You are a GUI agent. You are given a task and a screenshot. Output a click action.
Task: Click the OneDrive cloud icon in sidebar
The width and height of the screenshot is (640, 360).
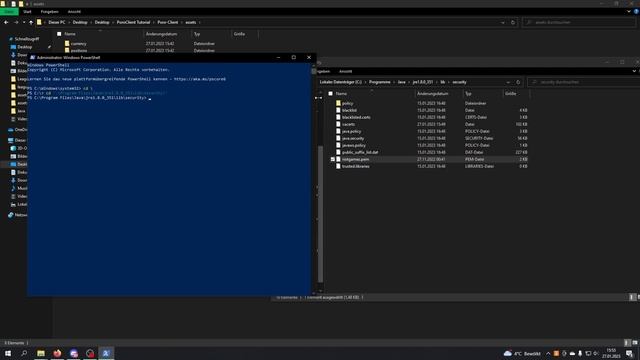pos(11,130)
